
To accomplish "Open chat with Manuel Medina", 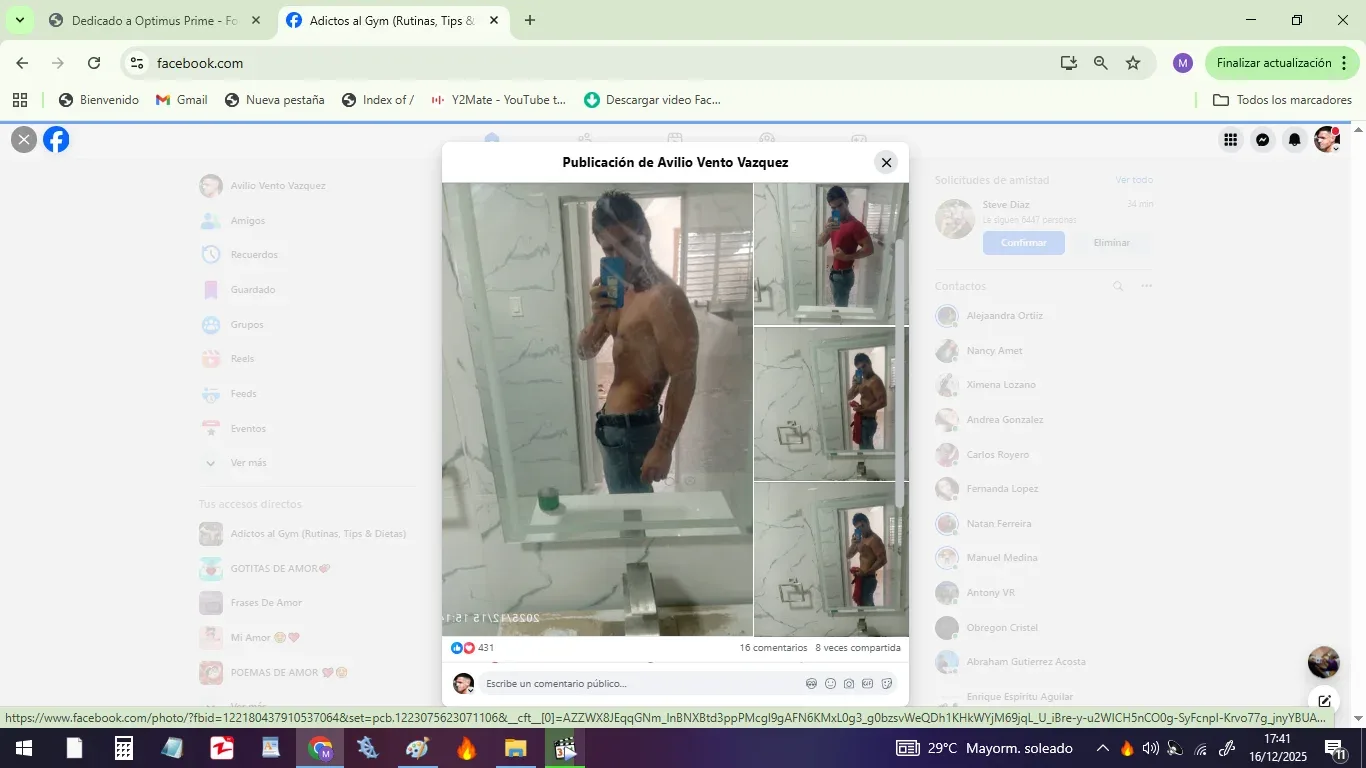I will tap(1043, 558).
